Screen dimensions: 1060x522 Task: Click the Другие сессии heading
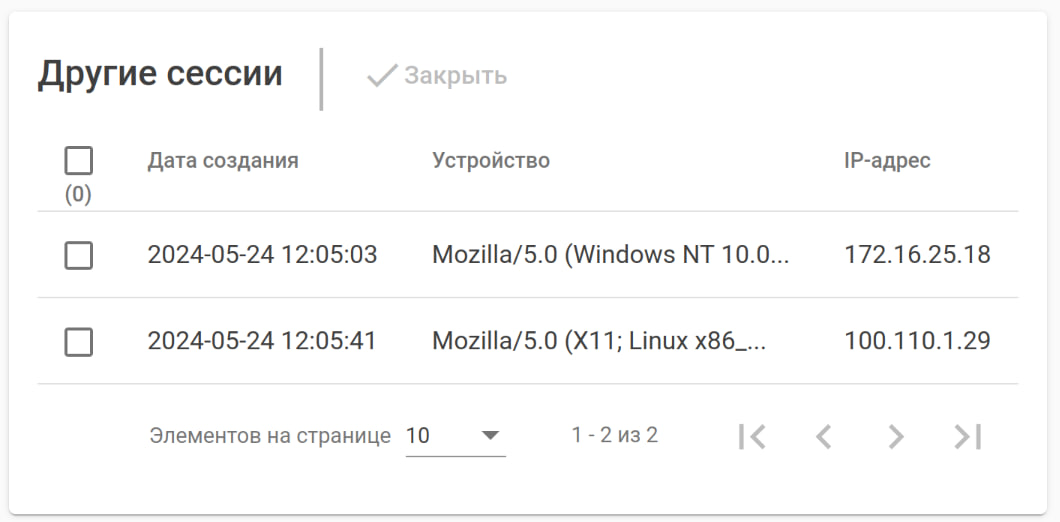pyautogui.click(x=160, y=74)
